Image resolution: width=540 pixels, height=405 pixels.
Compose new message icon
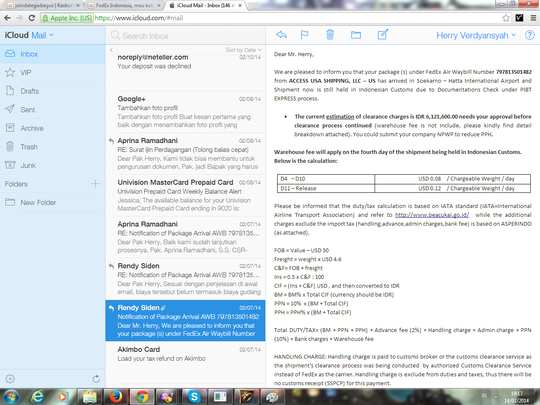point(383,34)
